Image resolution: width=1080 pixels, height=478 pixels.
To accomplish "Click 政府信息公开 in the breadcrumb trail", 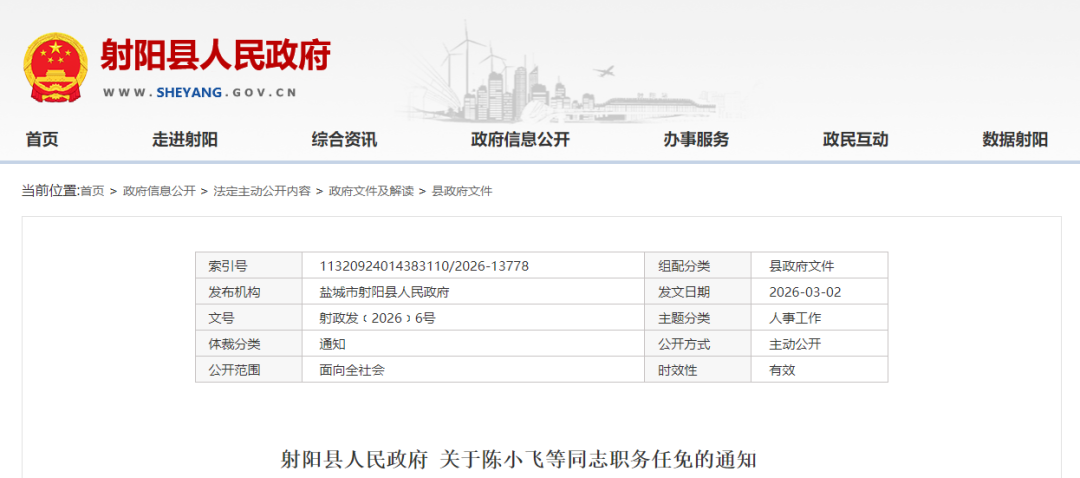I will (x=159, y=191).
